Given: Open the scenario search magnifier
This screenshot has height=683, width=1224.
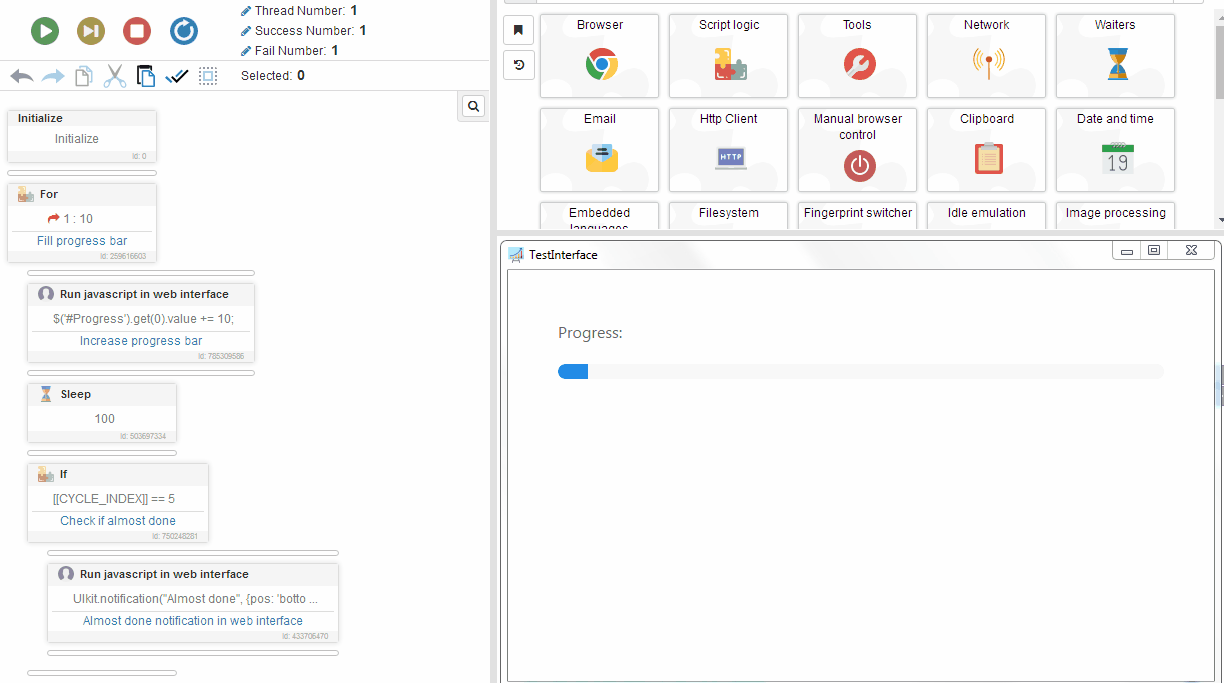Looking at the screenshot, I should 474,106.
